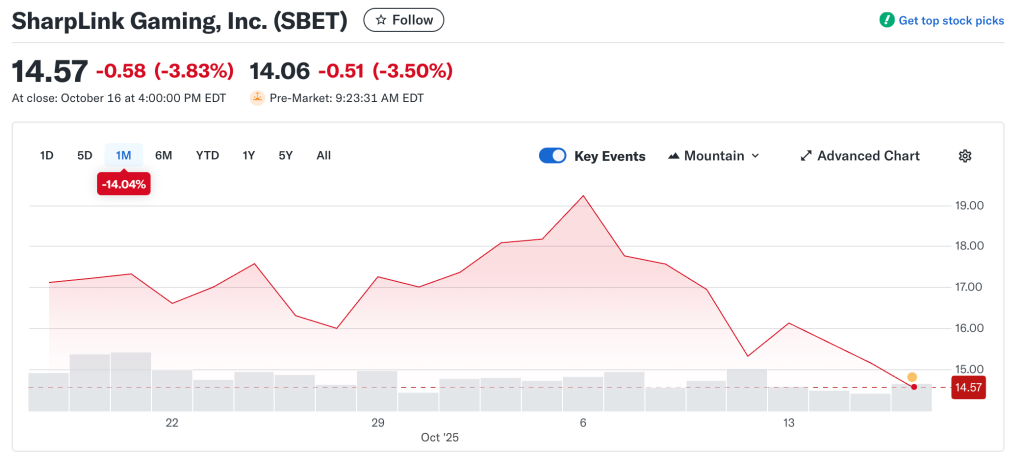Select the 5D time range
Image resolution: width=1024 pixels, height=459 pixels.
point(85,155)
